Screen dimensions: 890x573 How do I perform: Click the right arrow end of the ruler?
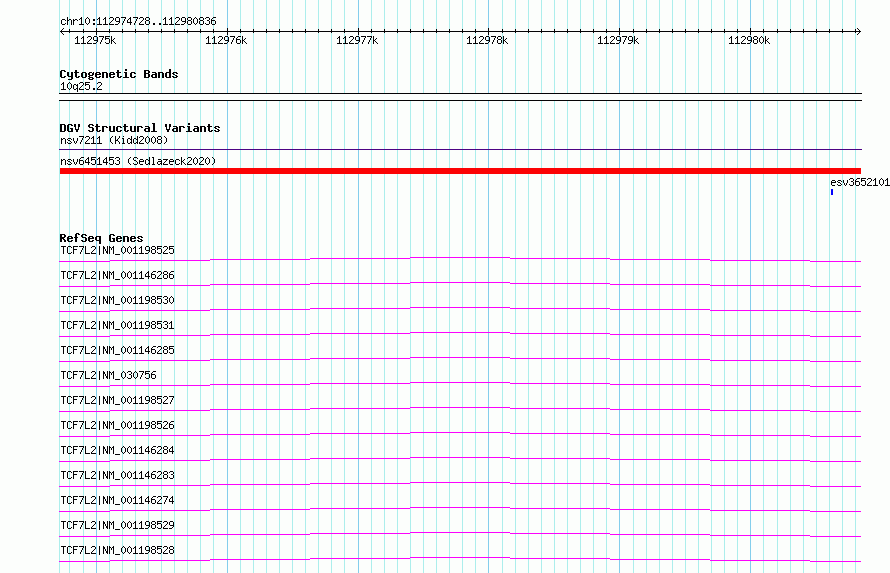(x=858, y=32)
